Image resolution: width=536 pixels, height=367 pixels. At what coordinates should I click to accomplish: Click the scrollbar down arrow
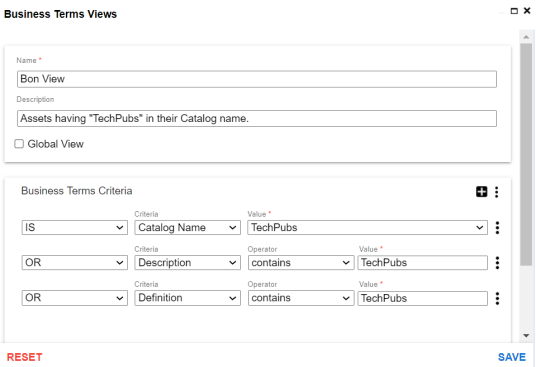[x=526, y=336]
